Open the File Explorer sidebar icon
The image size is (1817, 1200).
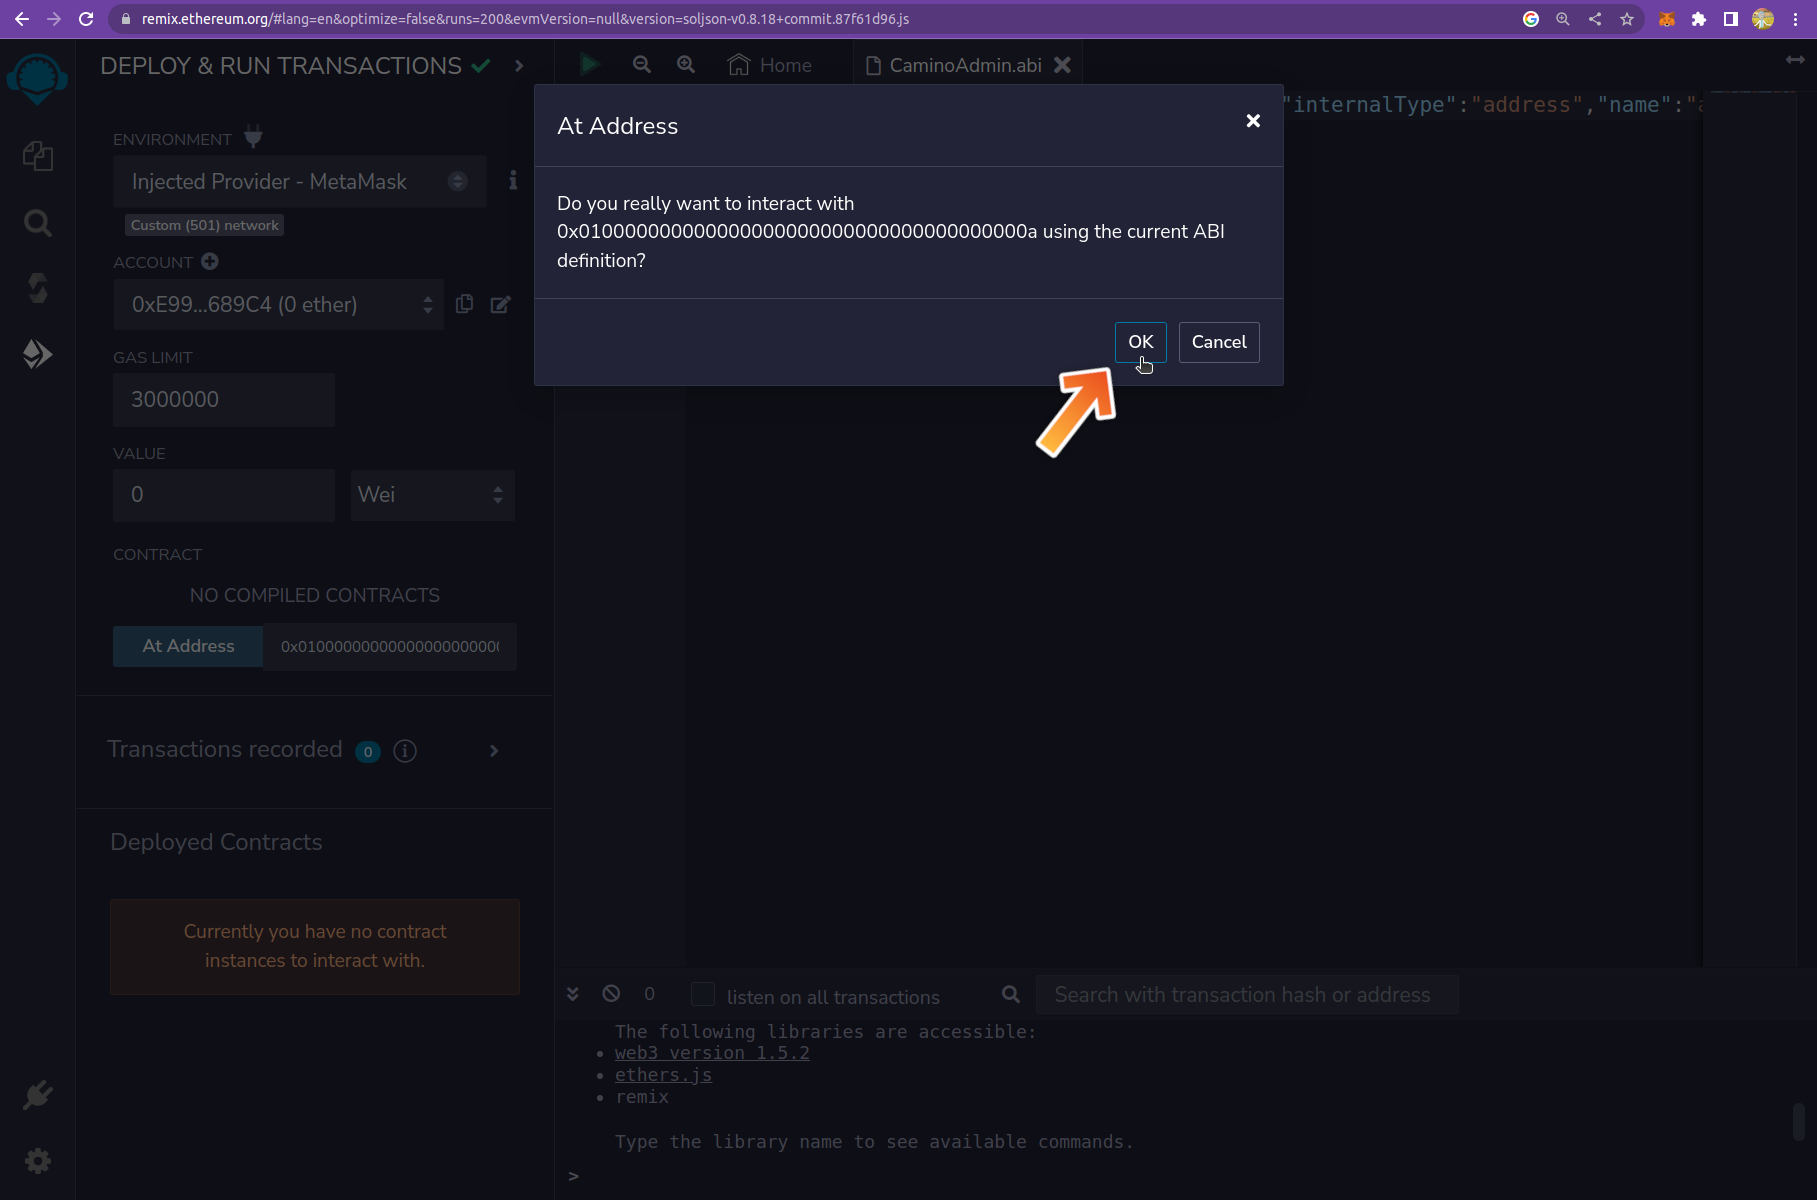point(38,156)
